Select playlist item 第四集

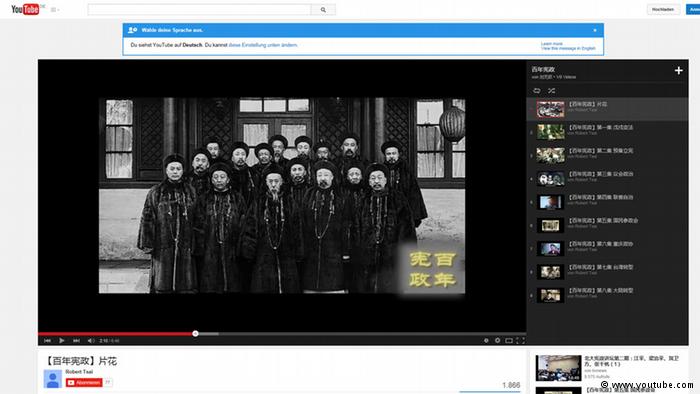(x=607, y=202)
